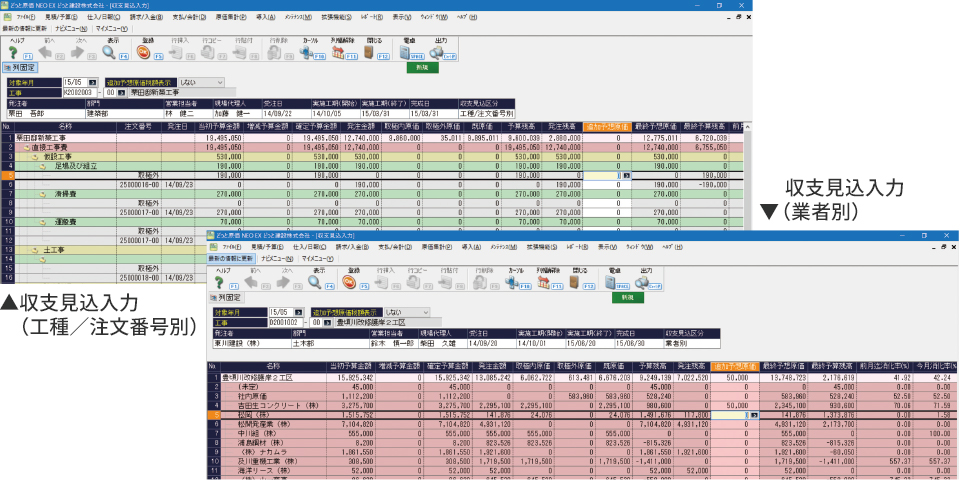
Task: Select 社内原価 row in front window
Action: (x=582, y=396)
